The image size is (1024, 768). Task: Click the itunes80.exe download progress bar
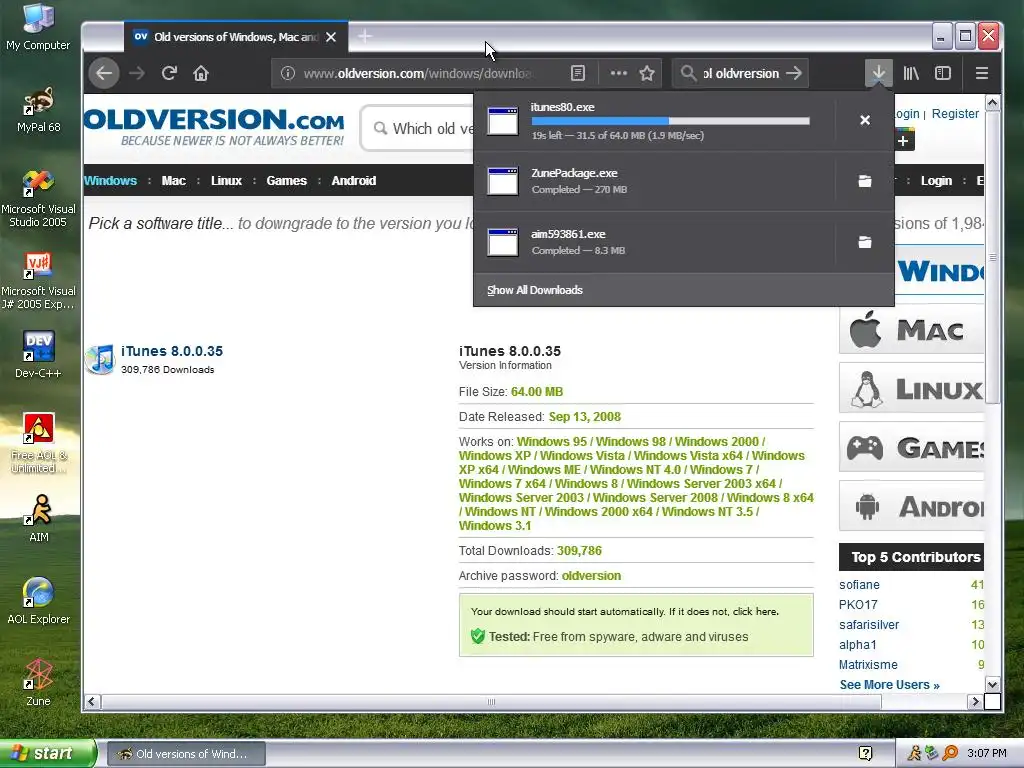(671, 121)
